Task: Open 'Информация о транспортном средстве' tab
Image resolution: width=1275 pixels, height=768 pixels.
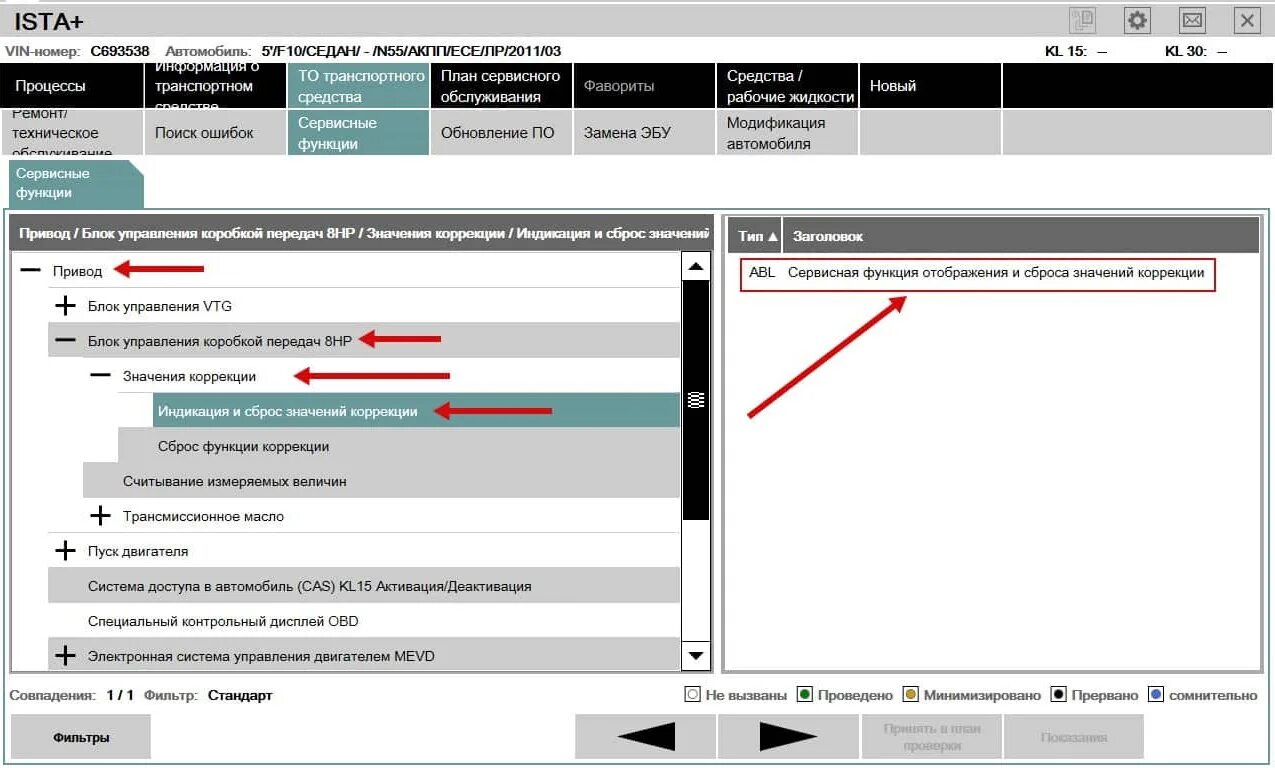Action: [x=215, y=86]
